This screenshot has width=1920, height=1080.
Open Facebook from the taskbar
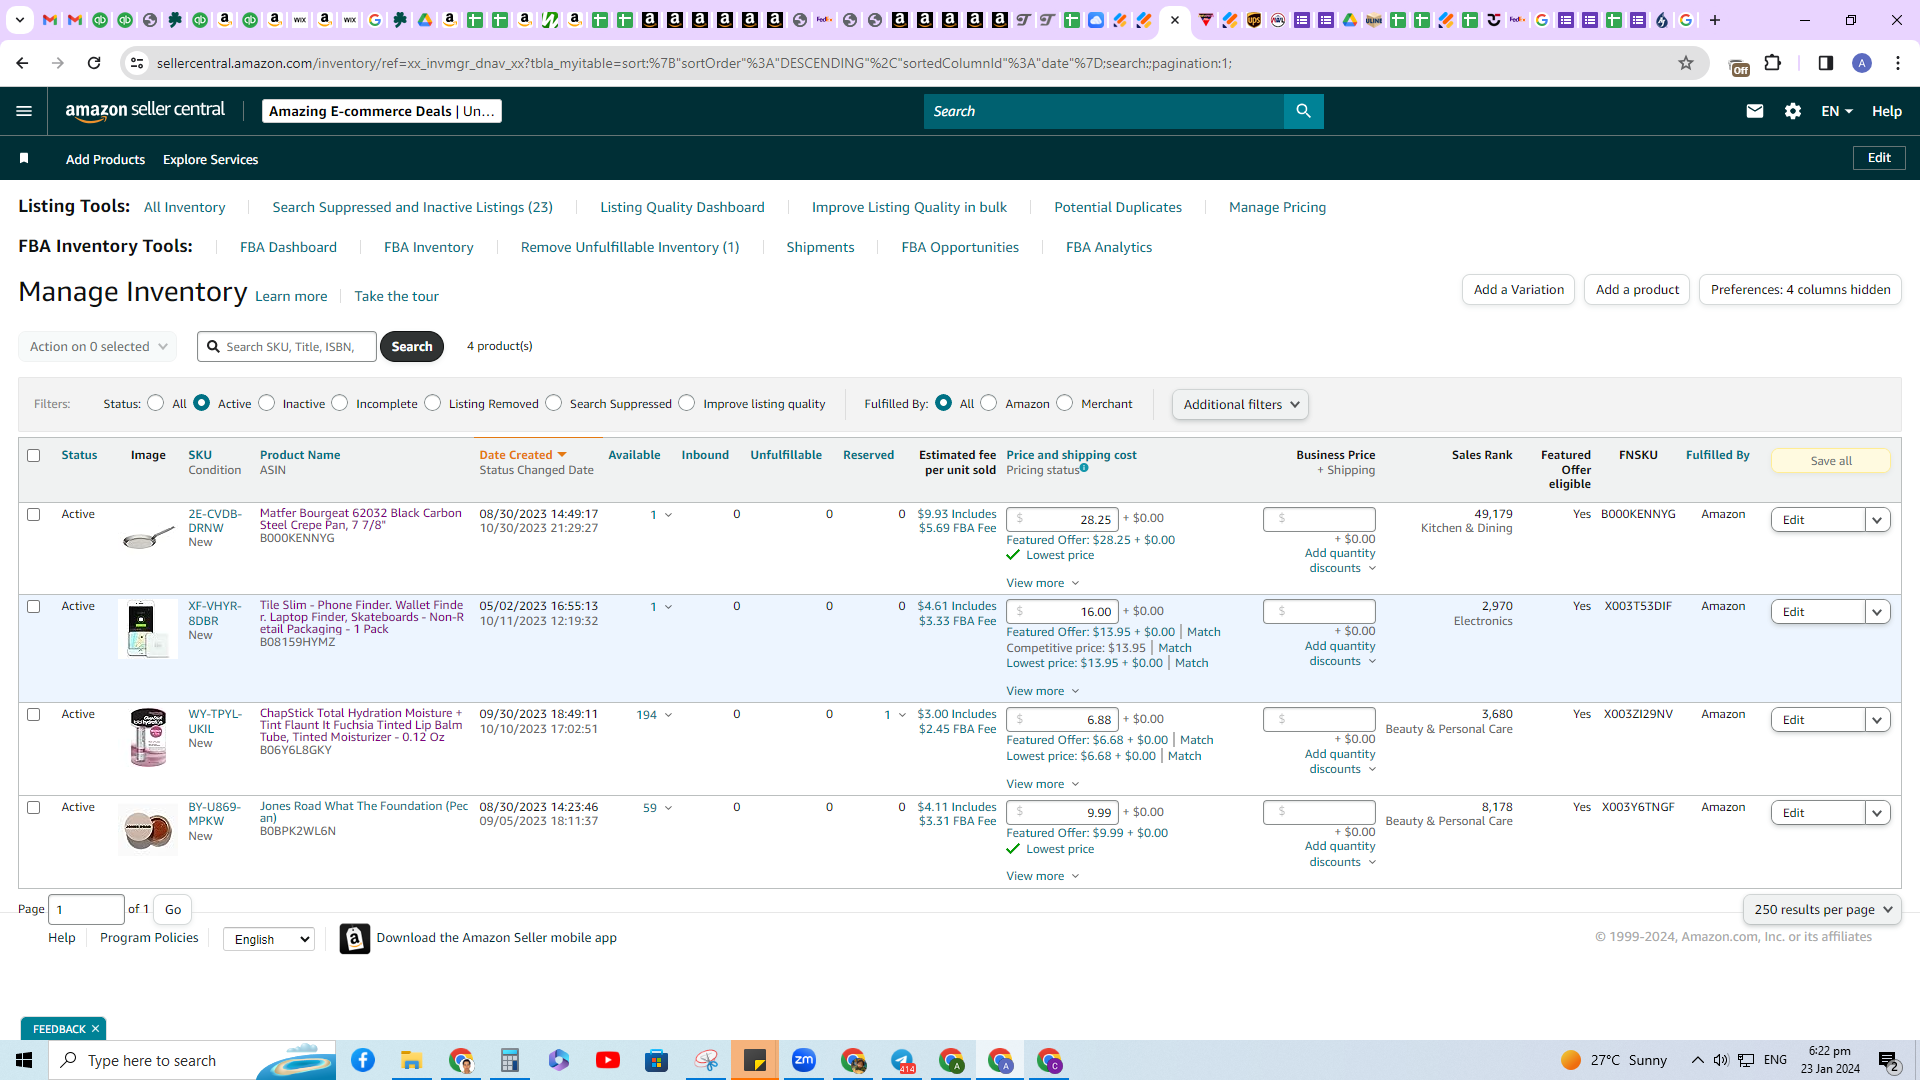click(363, 1060)
